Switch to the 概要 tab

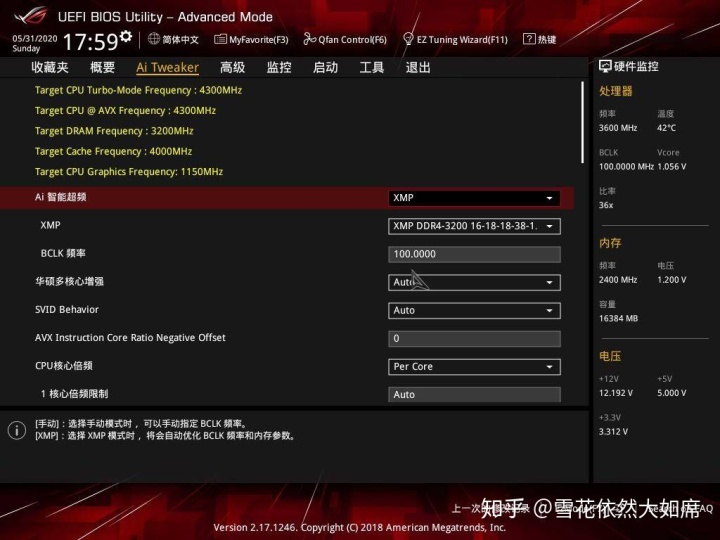[x=102, y=68]
